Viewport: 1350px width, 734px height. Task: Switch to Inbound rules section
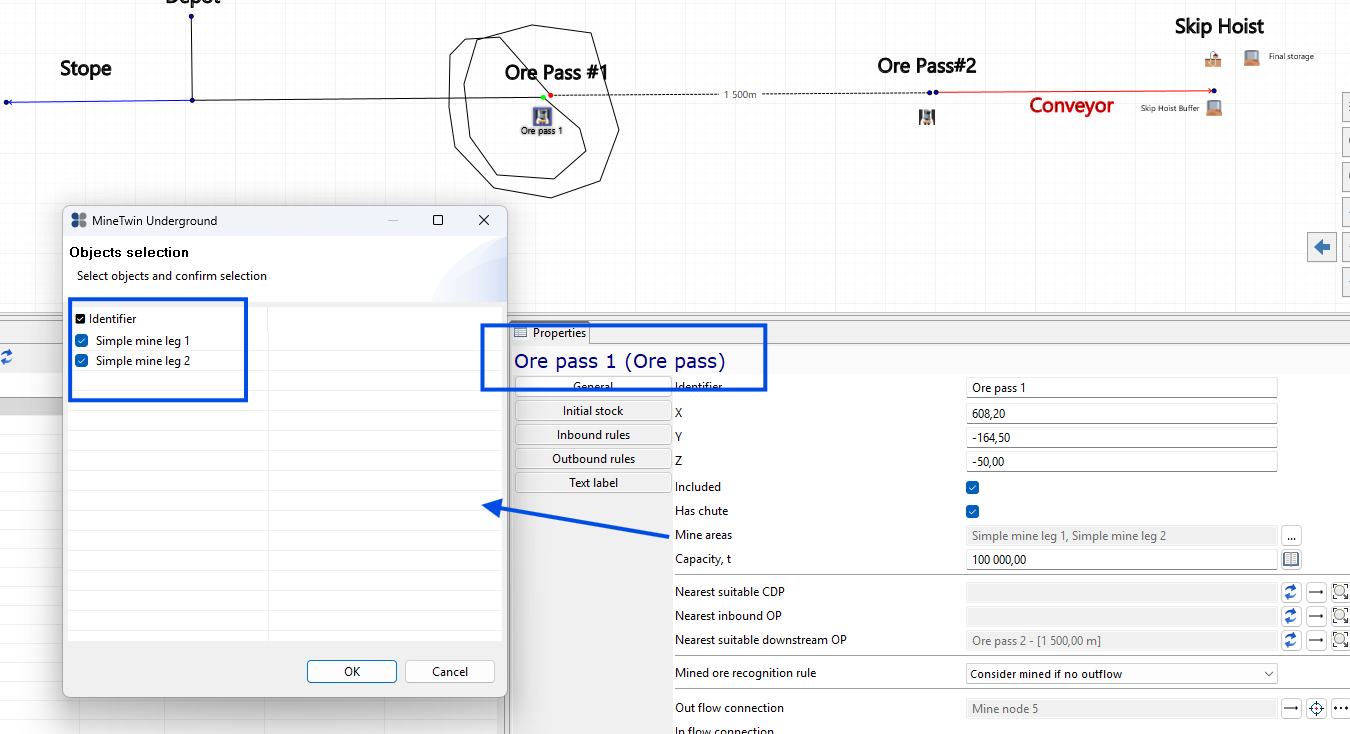pos(593,435)
